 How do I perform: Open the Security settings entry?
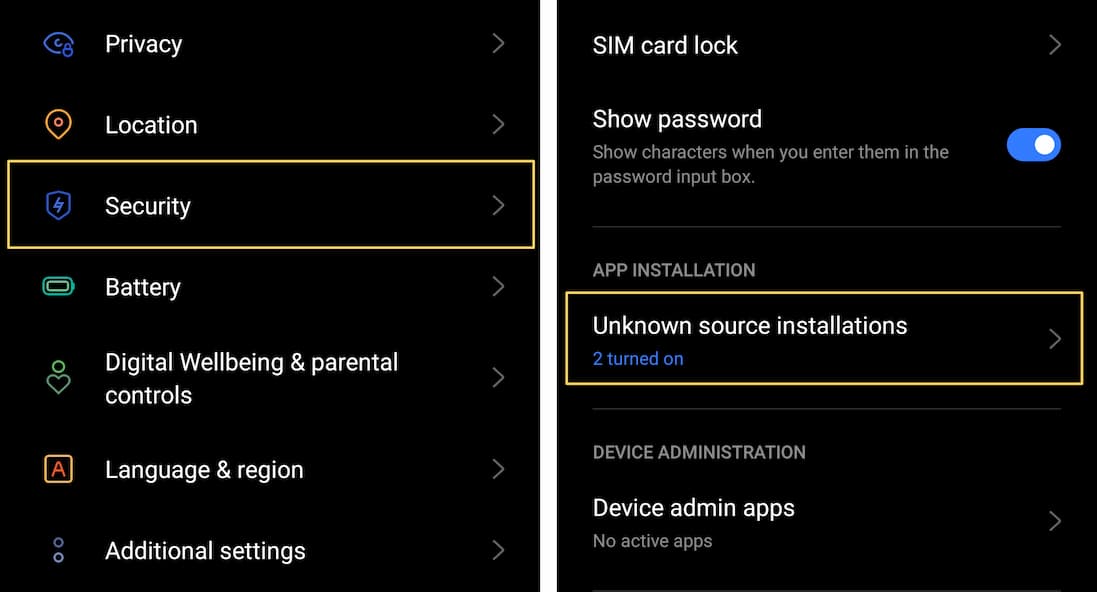pos(148,206)
